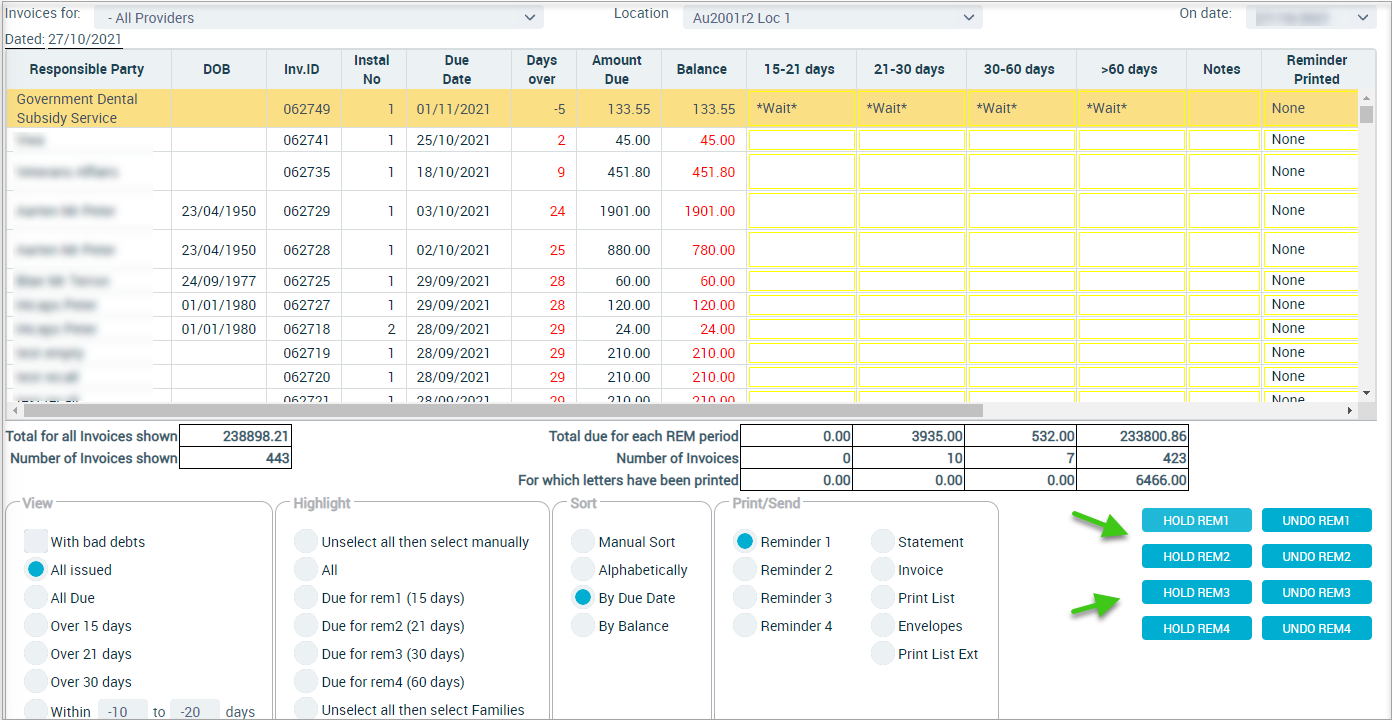Open the Invoices for providers dropdown
Screen dimensions: 1392x720
pos(319,18)
